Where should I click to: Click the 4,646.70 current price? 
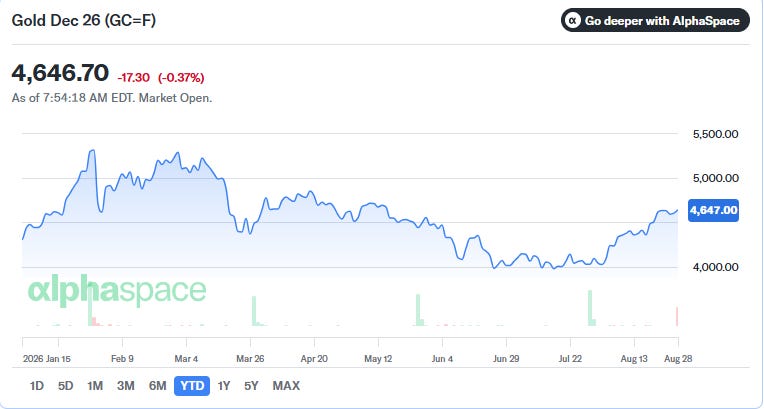pyautogui.click(x=60, y=73)
